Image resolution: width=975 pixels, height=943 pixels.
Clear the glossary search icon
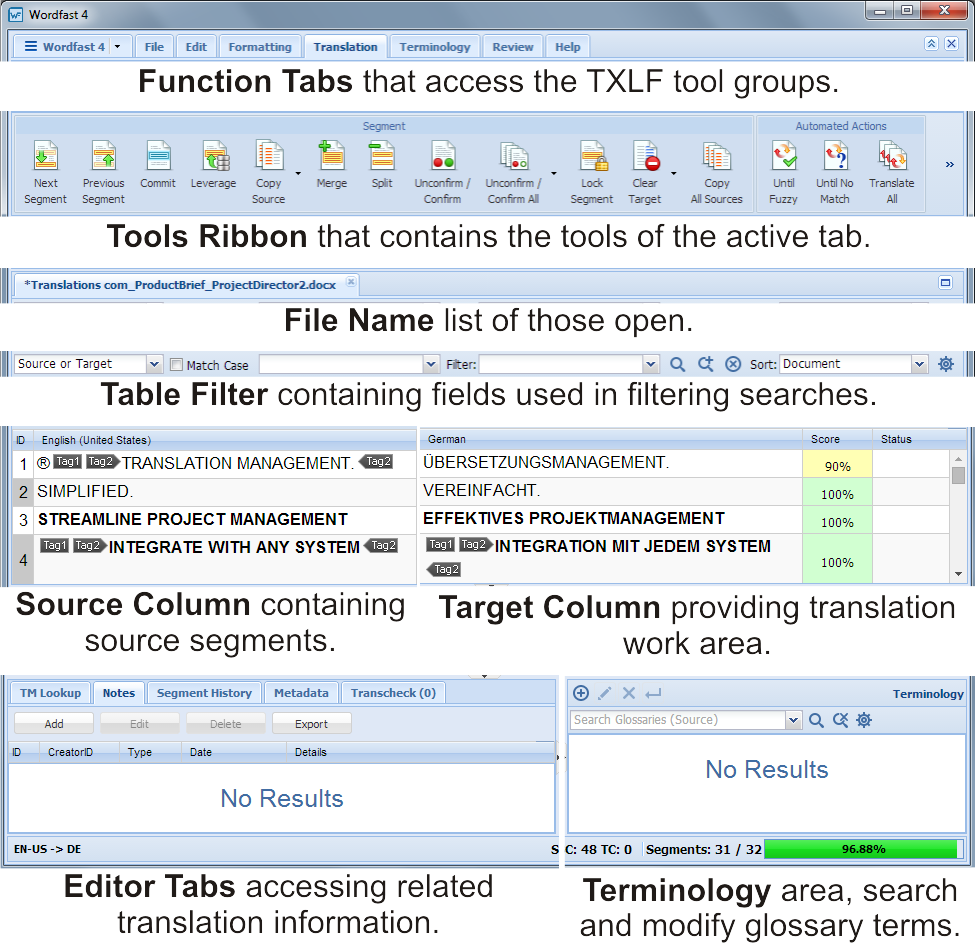pyautogui.click(x=840, y=720)
